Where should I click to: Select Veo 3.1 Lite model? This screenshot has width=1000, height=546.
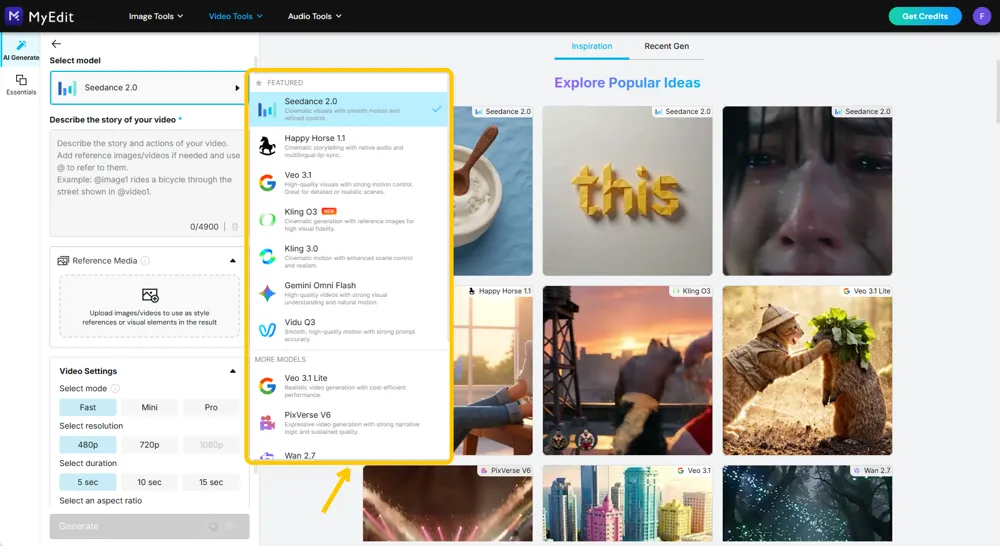(349, 385)
